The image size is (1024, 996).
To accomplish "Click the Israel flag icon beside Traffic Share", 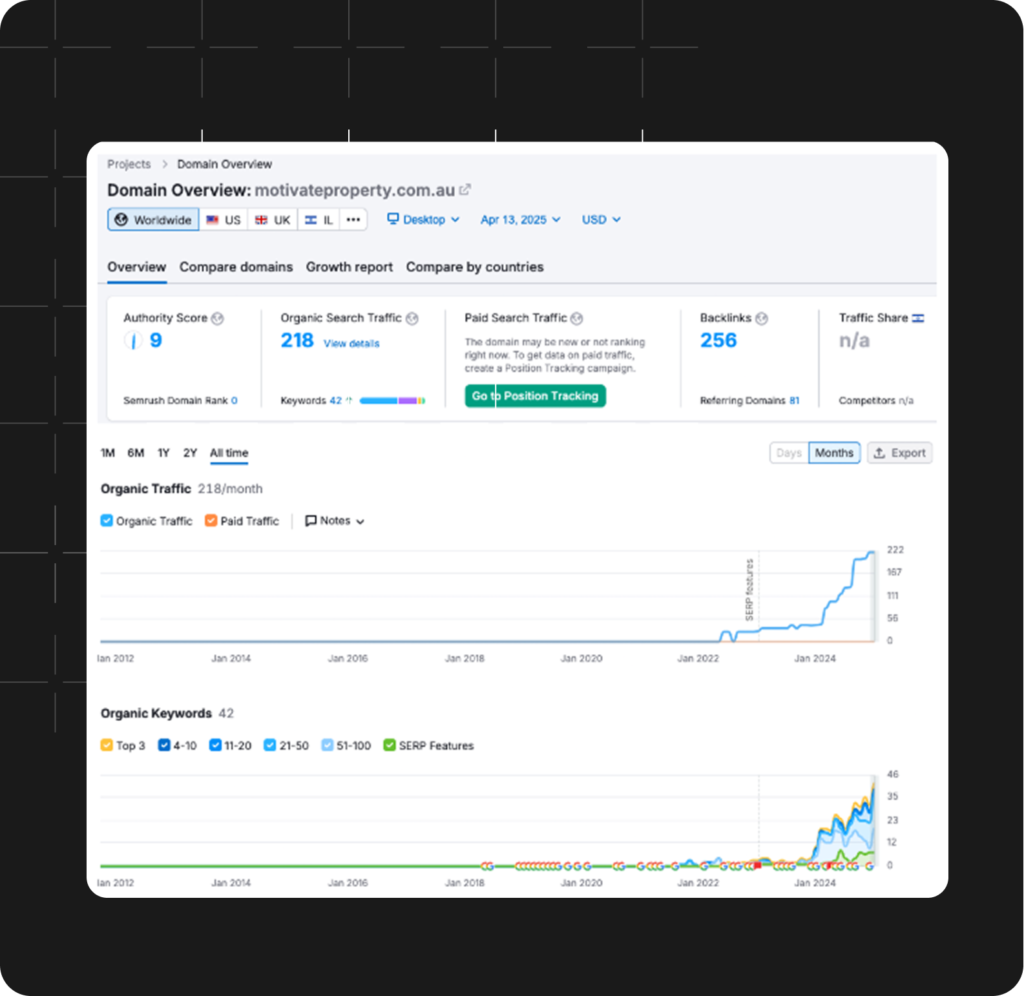I will pyautogui.click(x=918, y=318).
